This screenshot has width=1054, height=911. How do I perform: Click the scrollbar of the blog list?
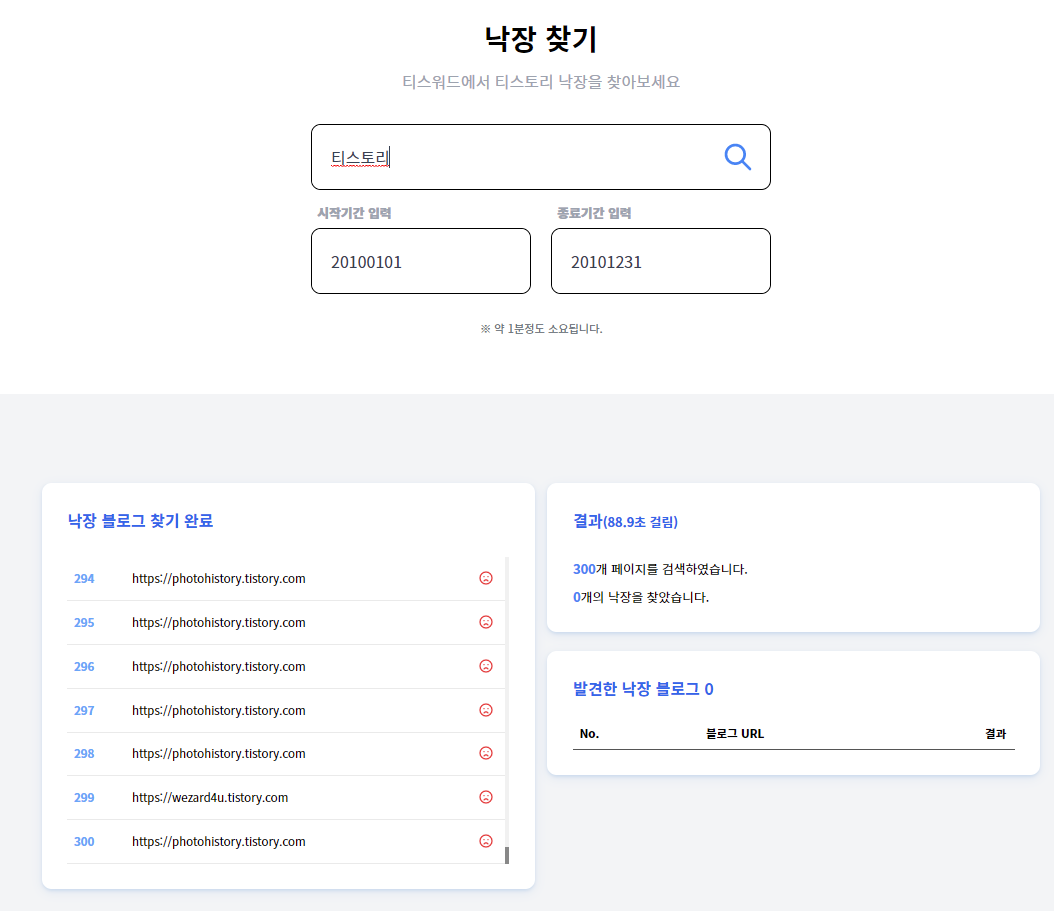[508, 855]
